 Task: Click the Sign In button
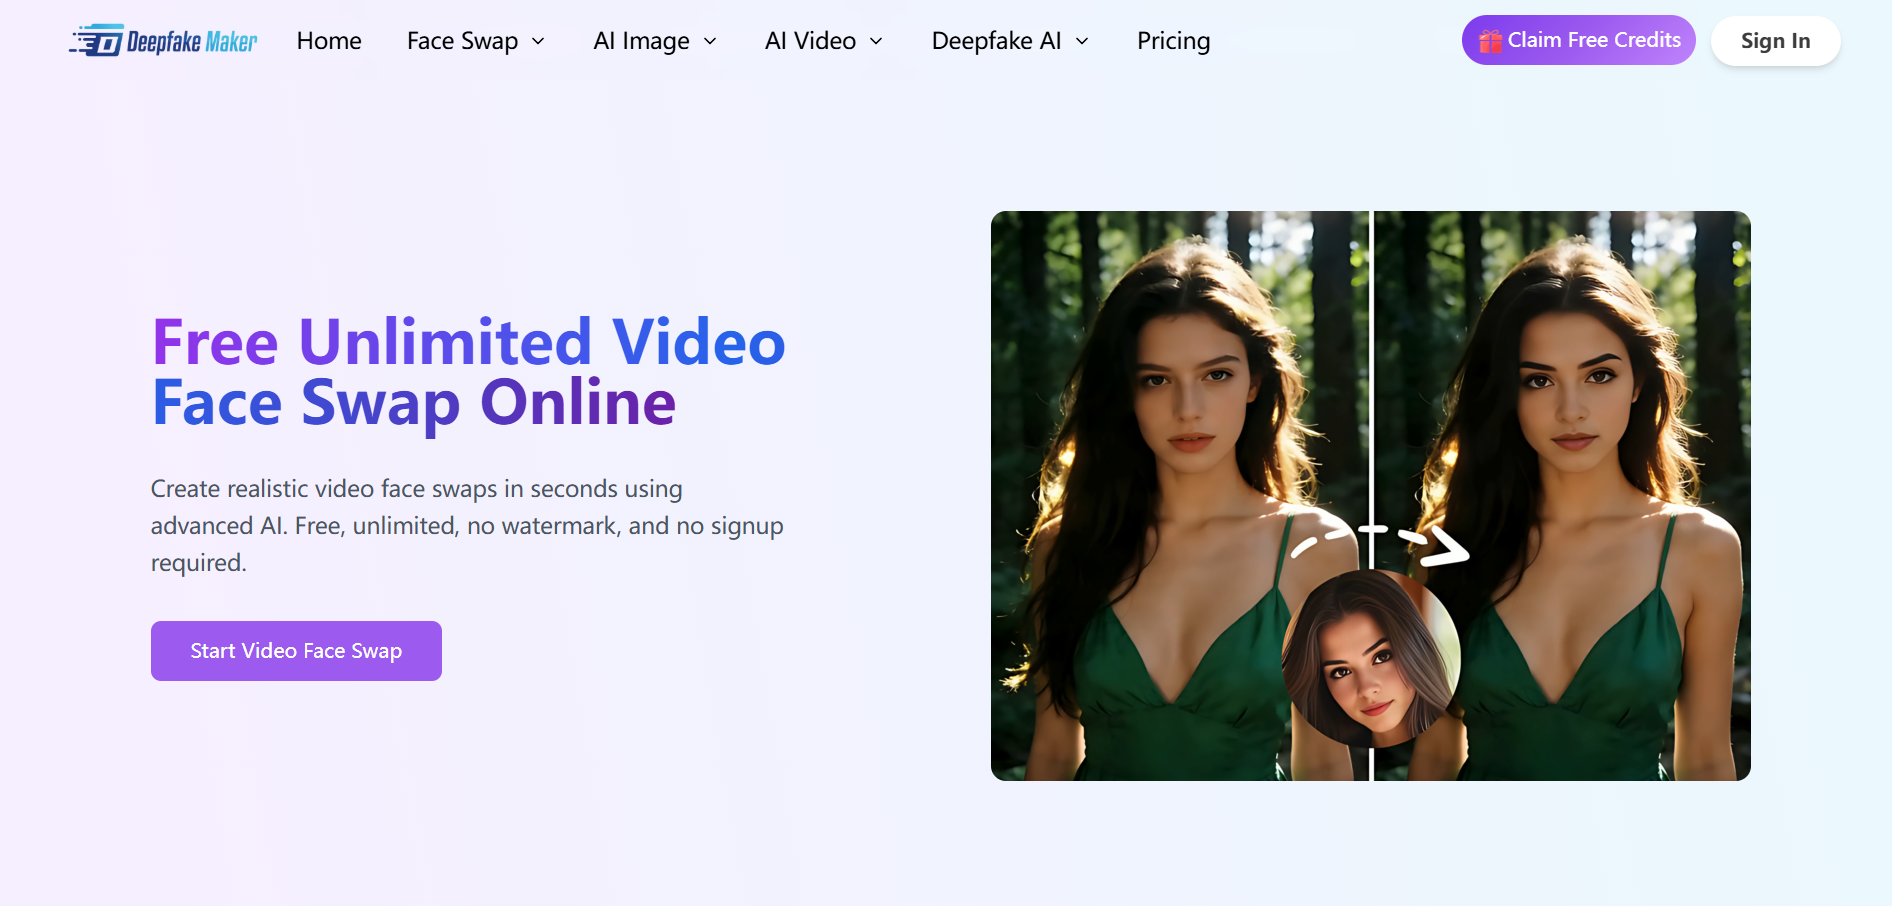[x=1775, y=40]
